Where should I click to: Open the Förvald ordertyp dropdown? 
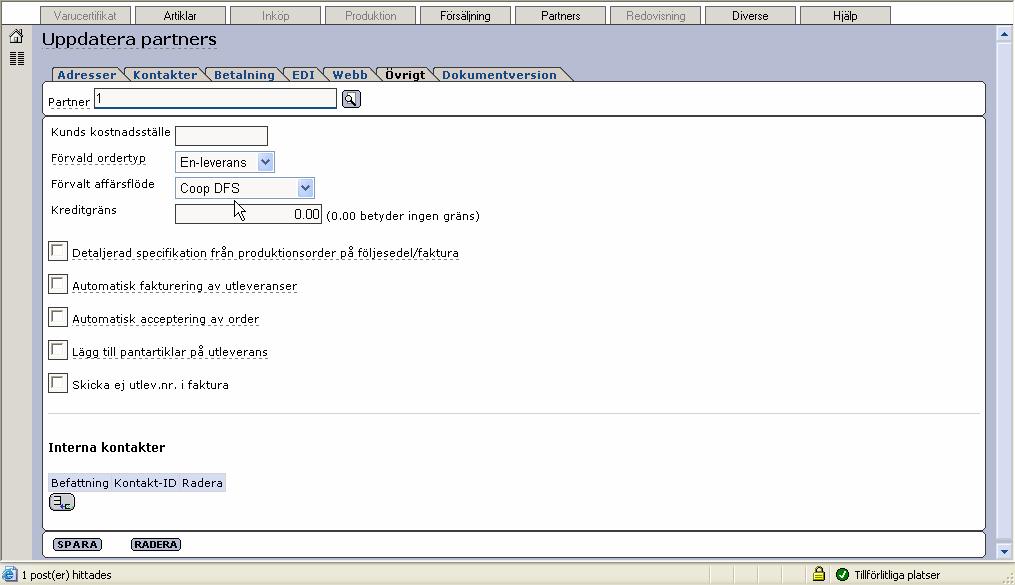225,162
